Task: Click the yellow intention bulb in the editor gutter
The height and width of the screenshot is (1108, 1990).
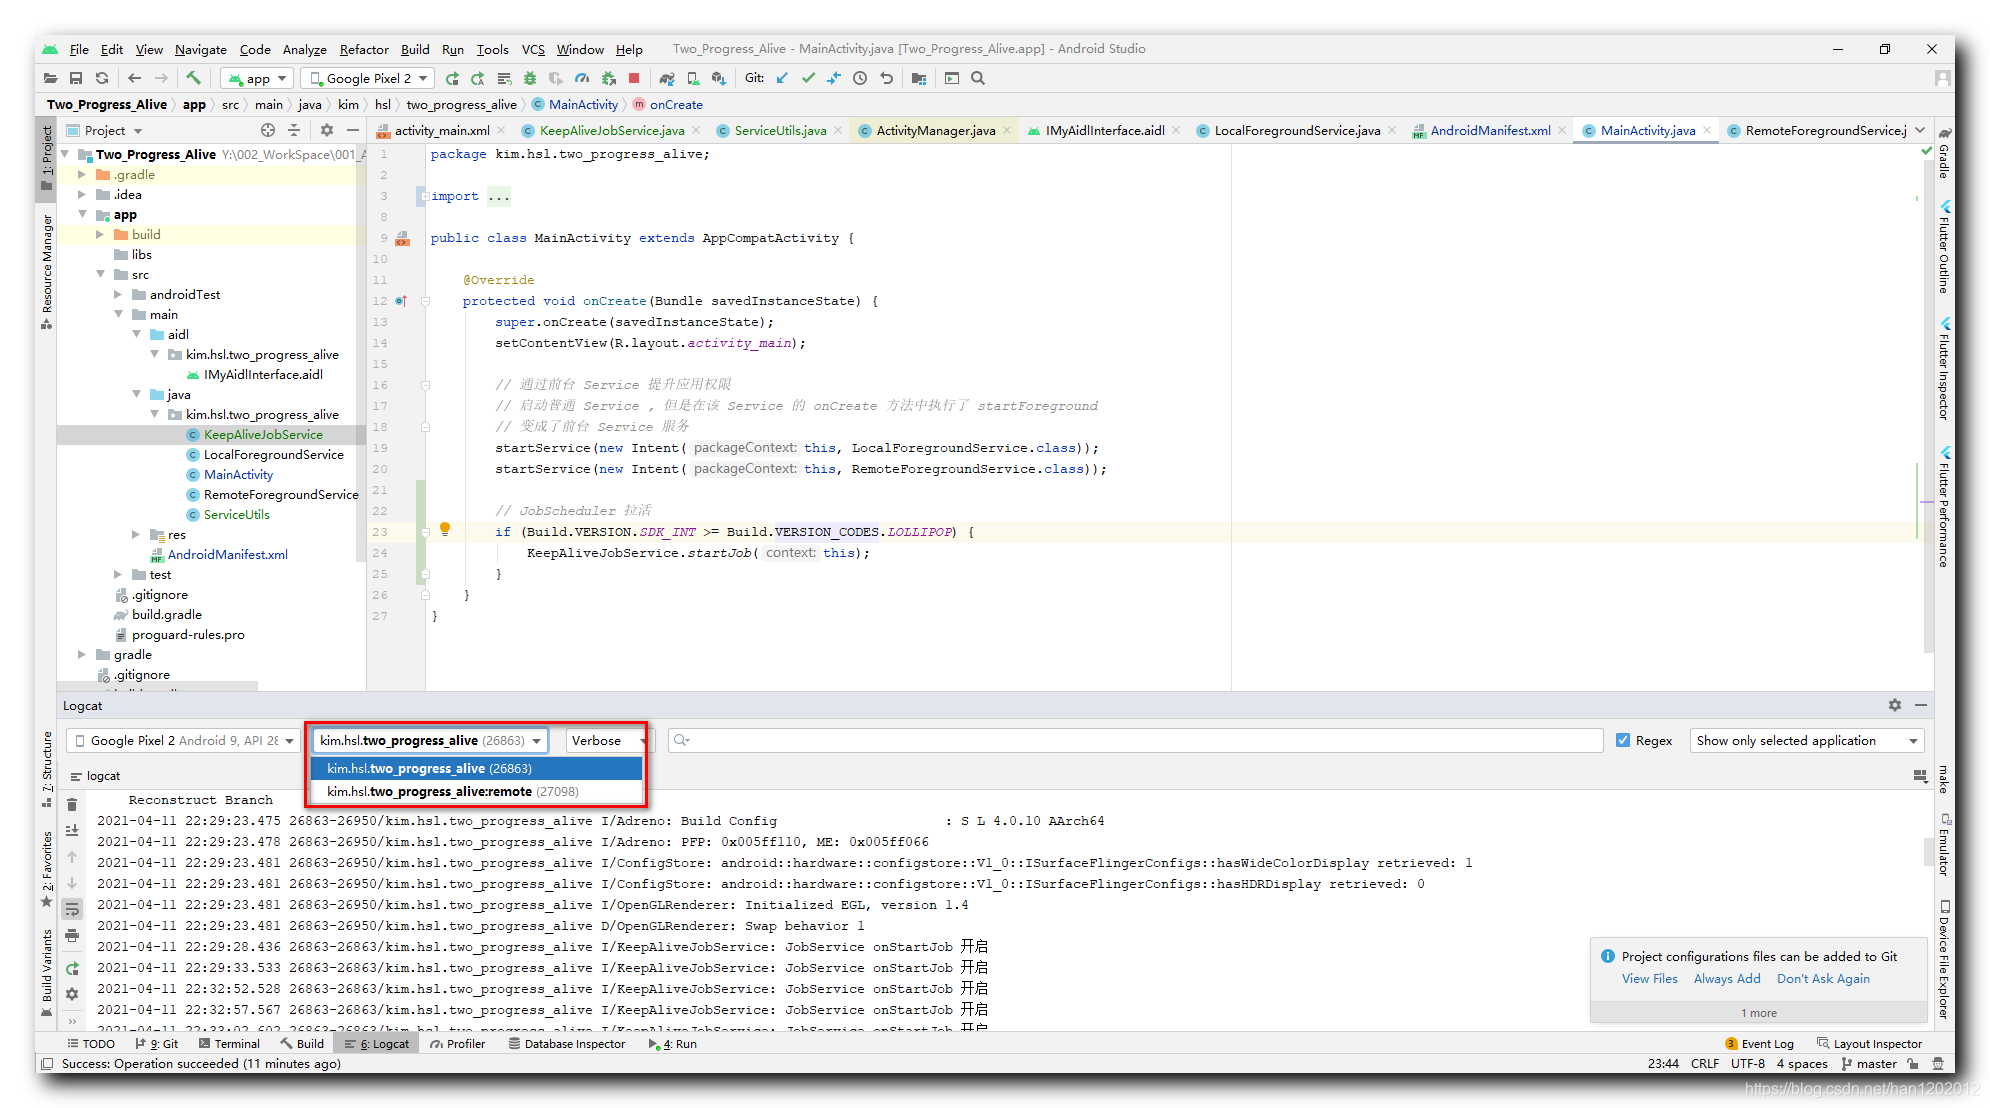Action: 445,529
